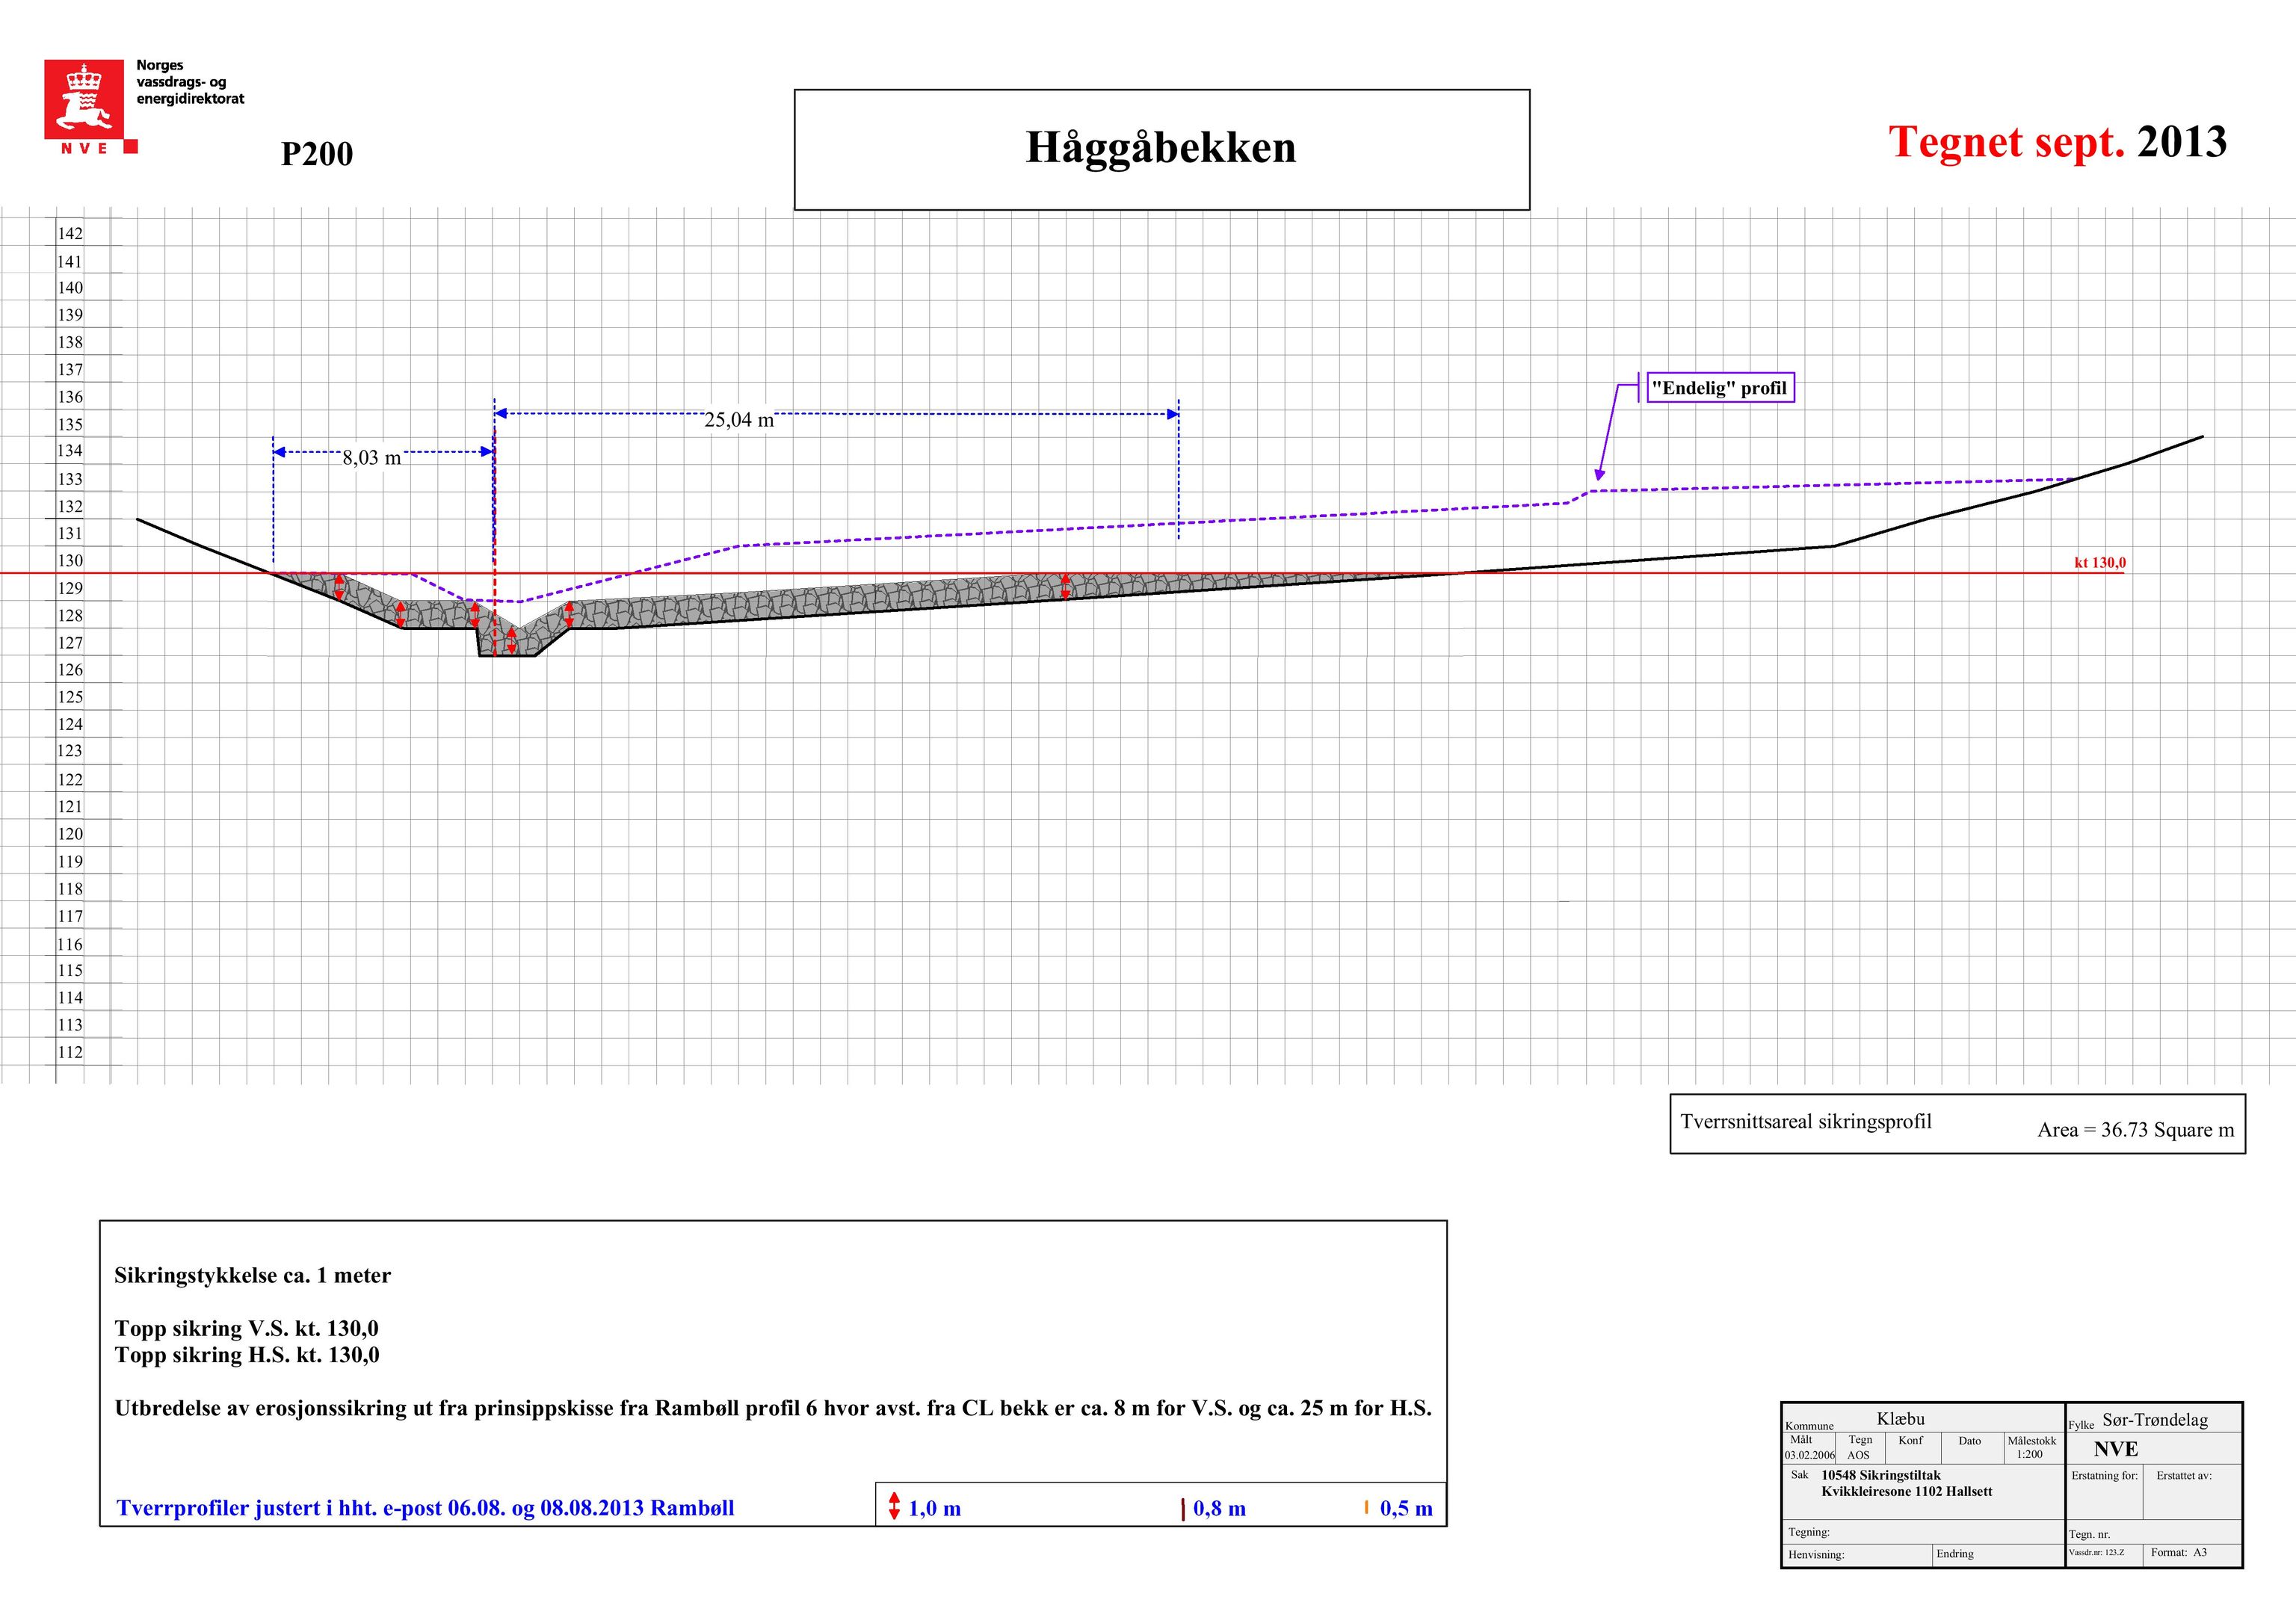Click elevation axis label 126
This screenshot has width=2296, height=1623.
coord(70,670)
